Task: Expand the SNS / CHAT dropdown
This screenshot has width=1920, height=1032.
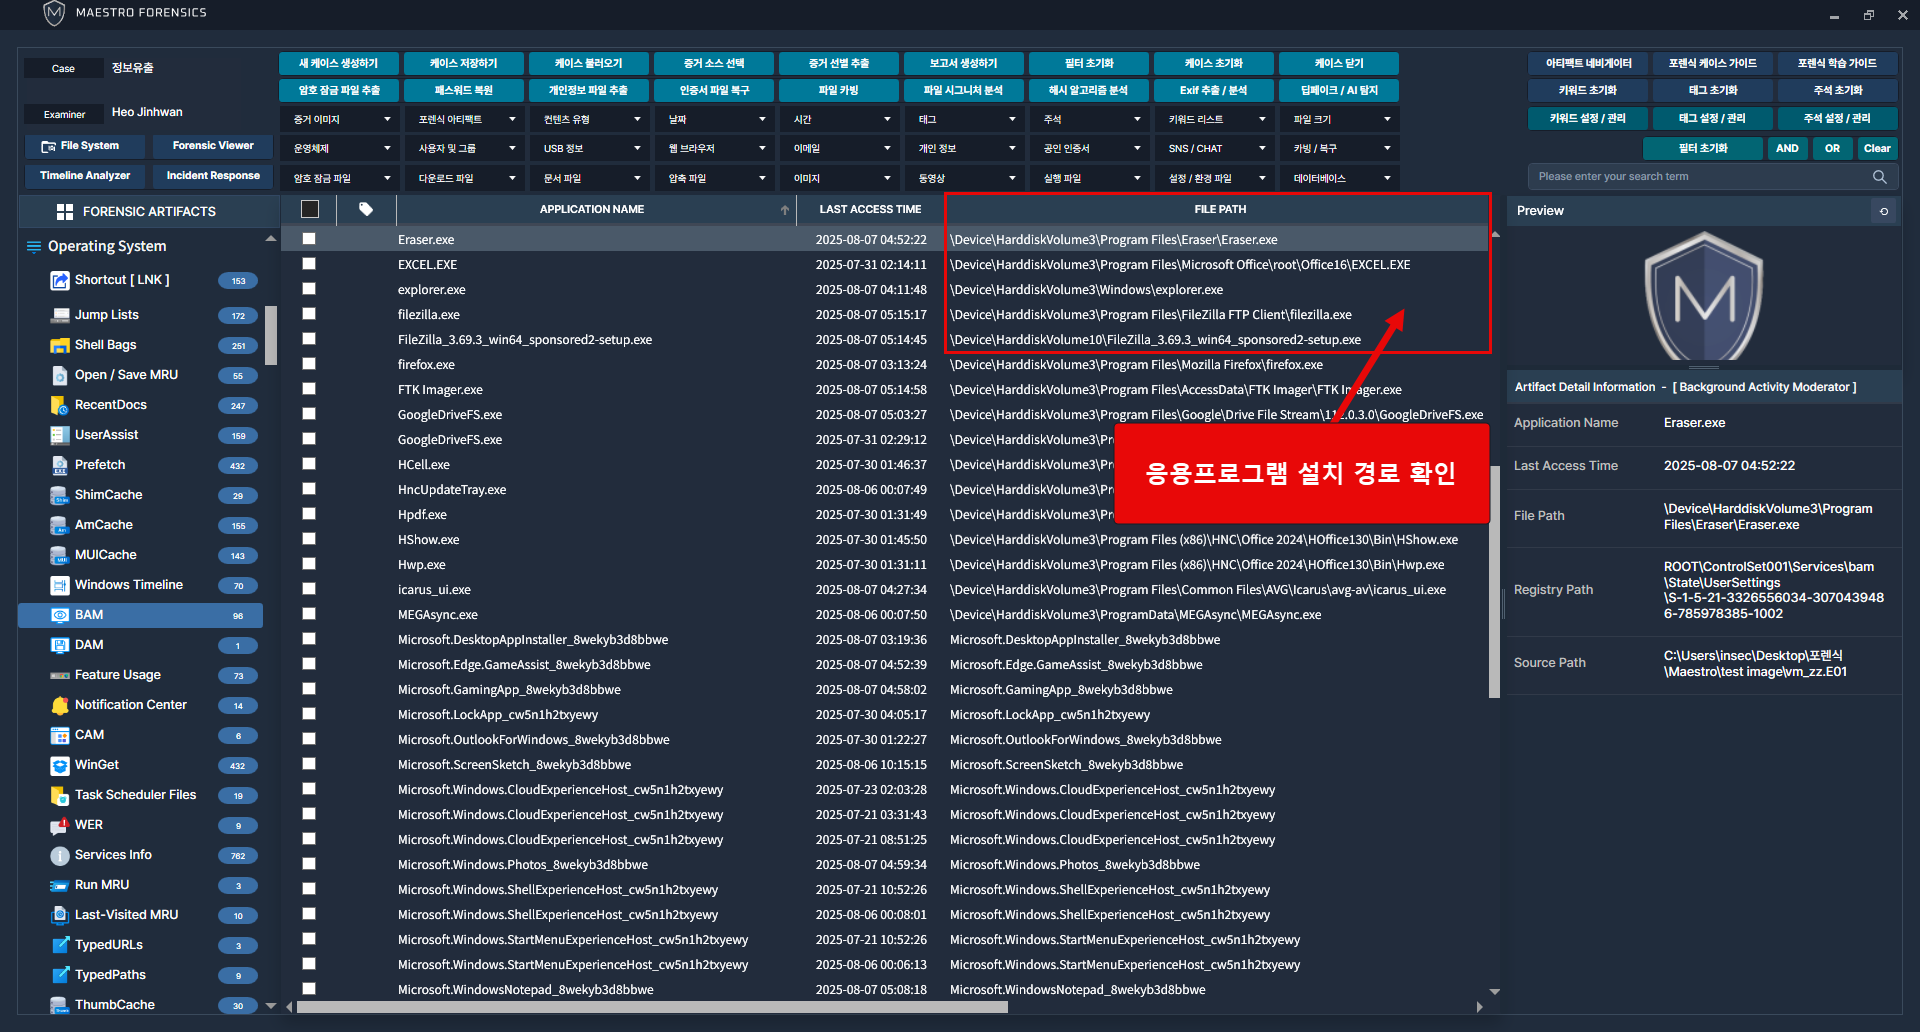Action: 1216,149
